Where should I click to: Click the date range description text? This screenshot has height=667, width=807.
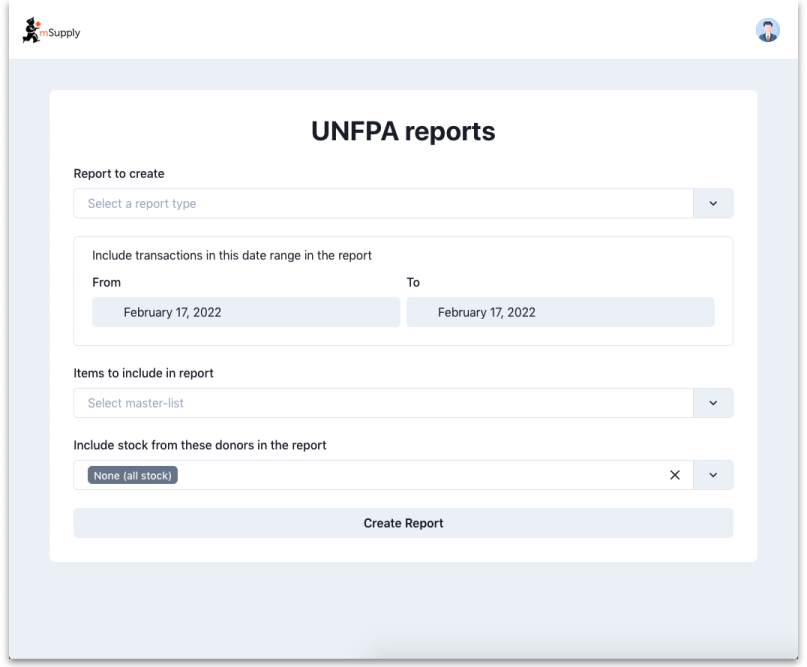coord(232,256)
